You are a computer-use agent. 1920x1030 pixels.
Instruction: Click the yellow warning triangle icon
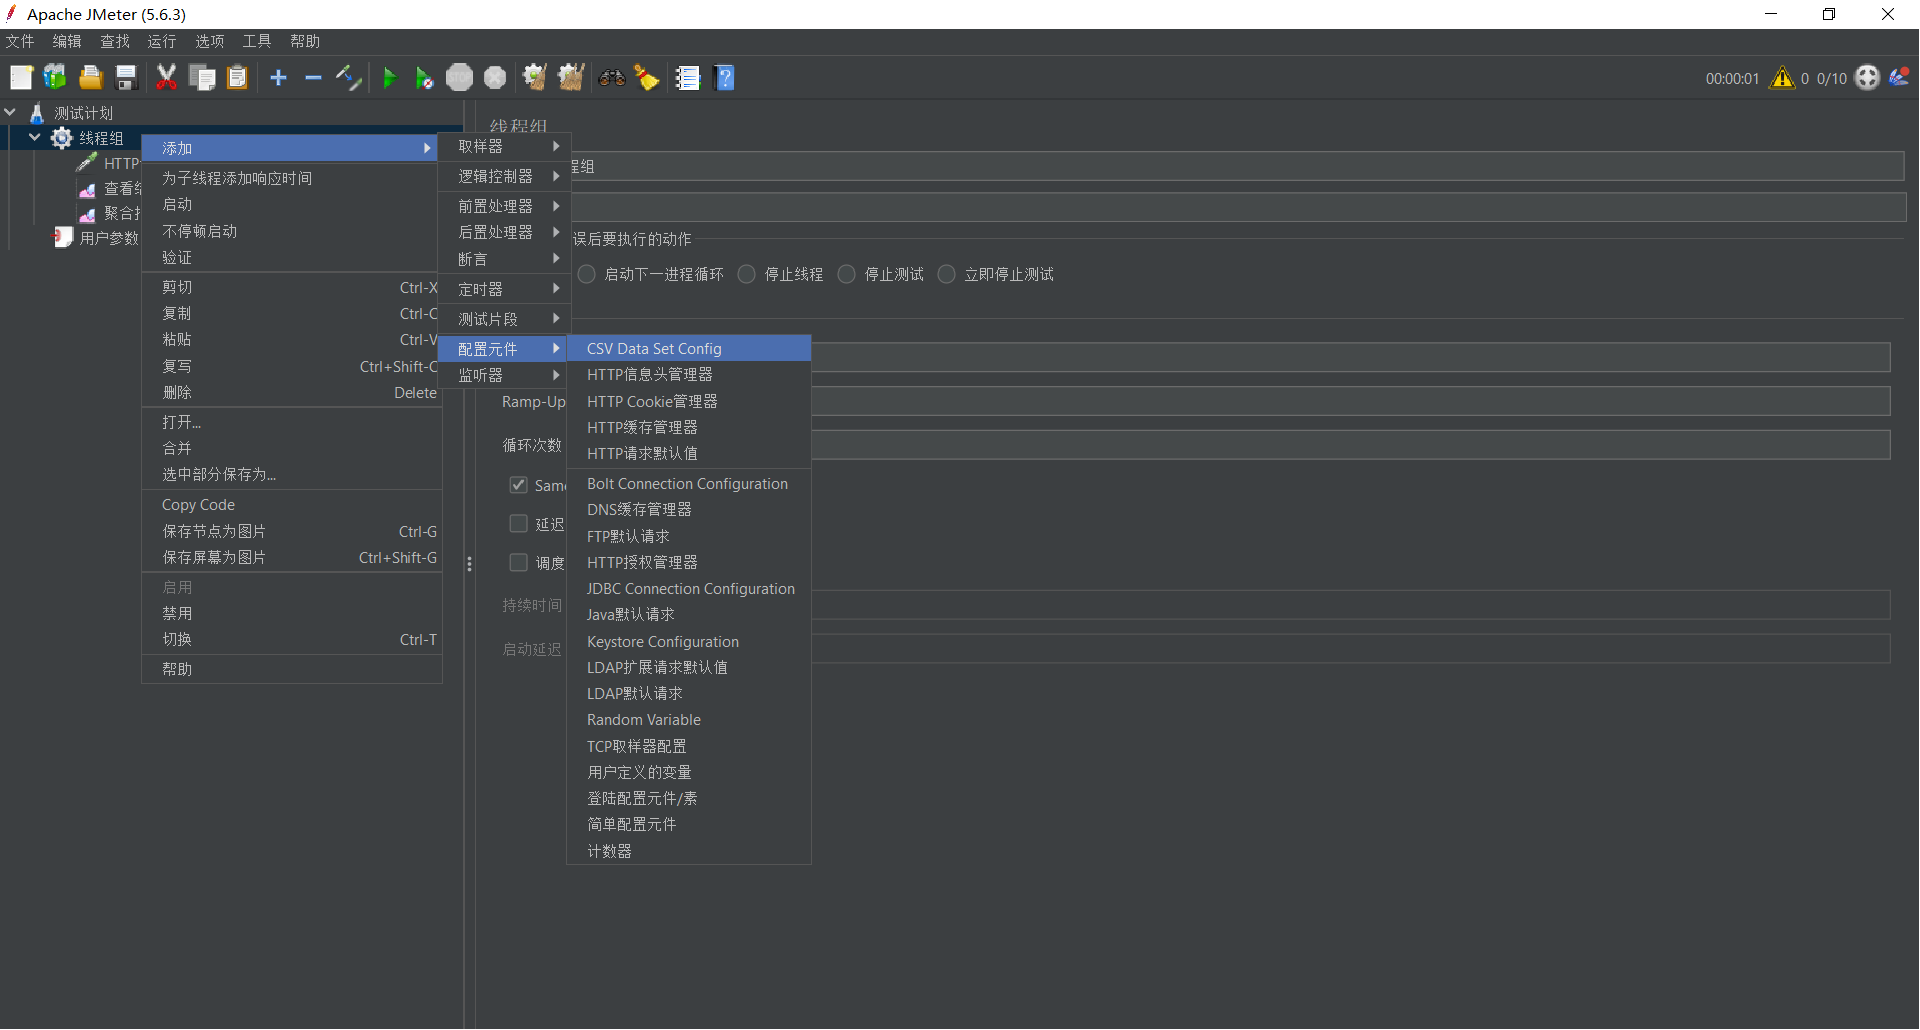click(1781, 78)
